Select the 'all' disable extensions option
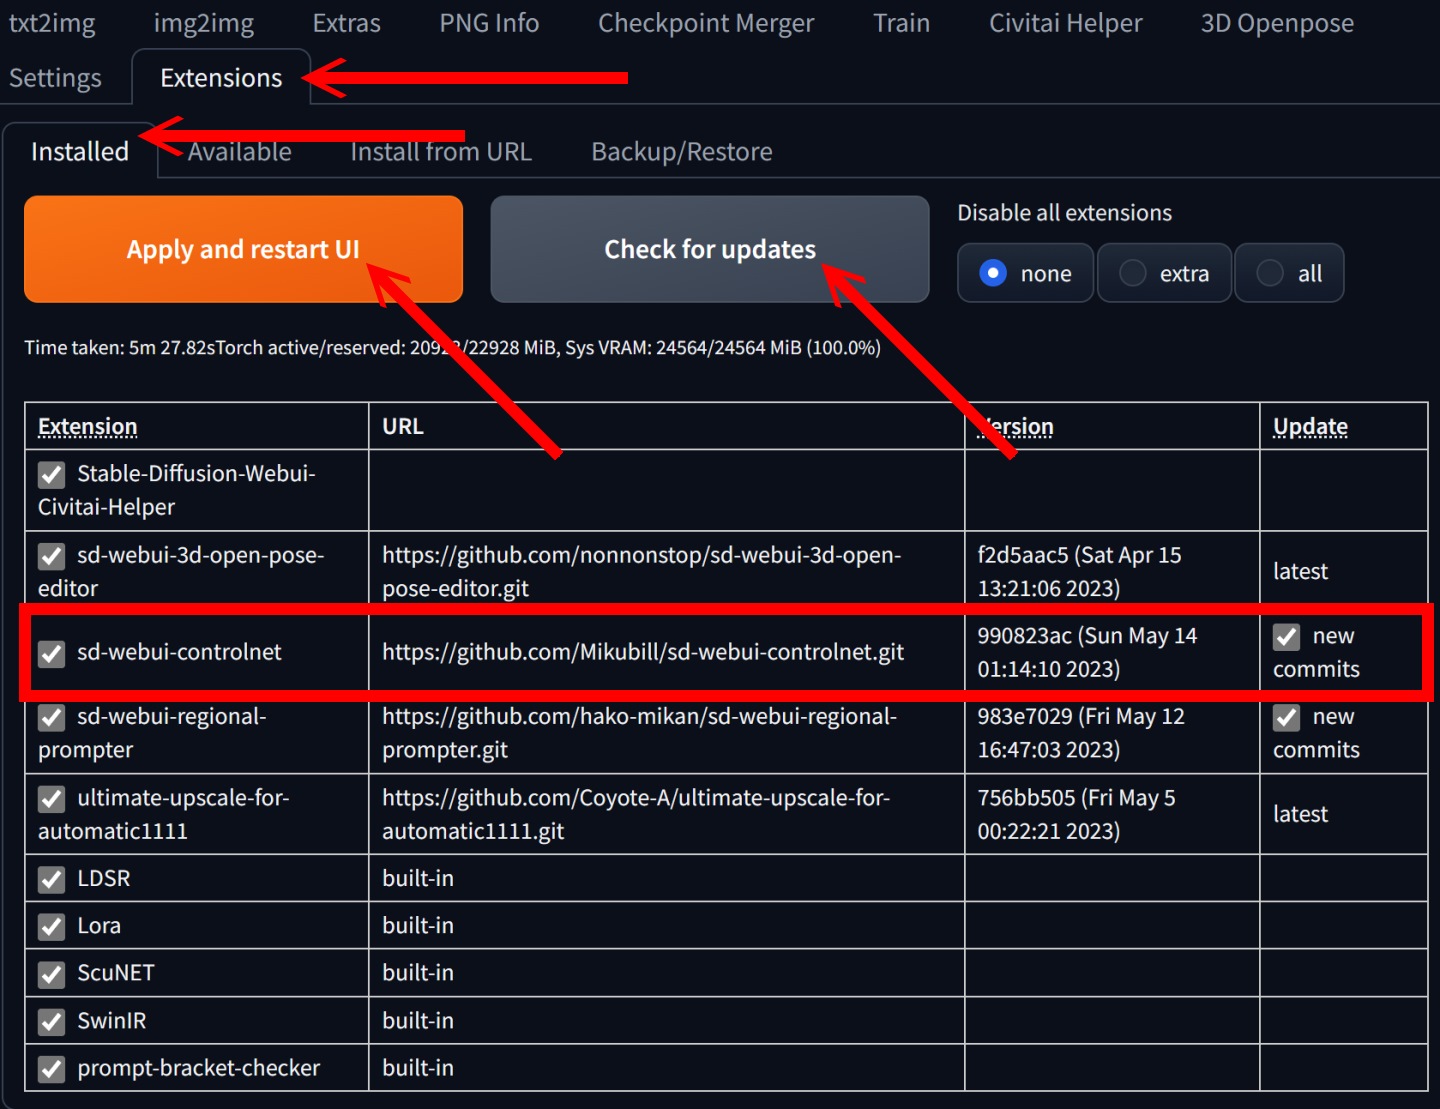 click(x=1270, y=273)
